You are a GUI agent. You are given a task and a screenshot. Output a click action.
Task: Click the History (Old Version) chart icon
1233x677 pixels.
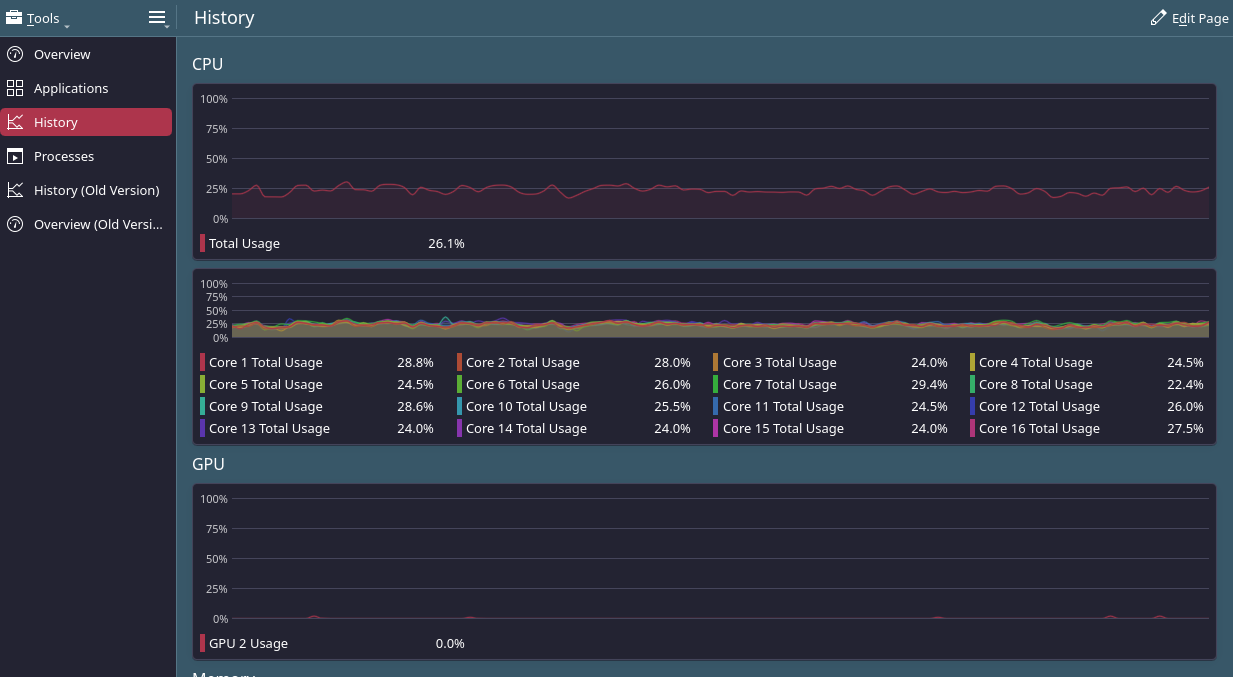click(15, 190)
